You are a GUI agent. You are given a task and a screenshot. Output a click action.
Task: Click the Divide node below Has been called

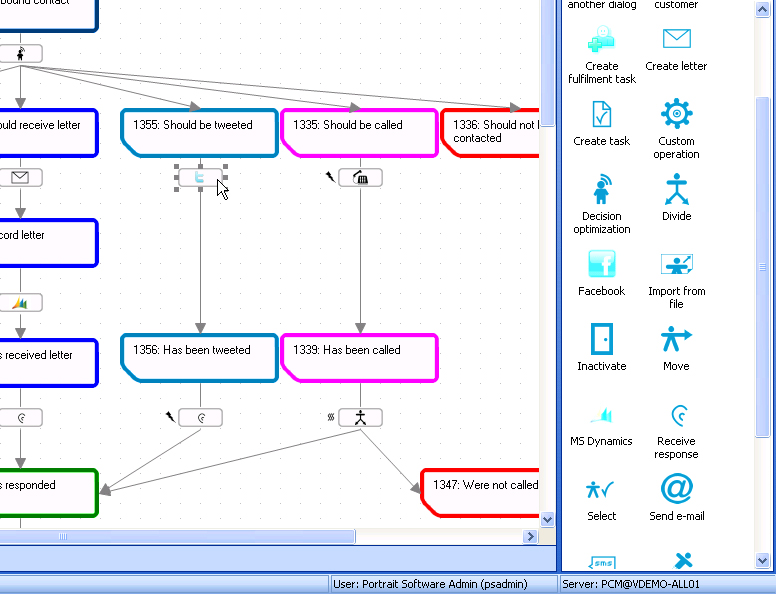pyautogui.click(x=360, y=417)
